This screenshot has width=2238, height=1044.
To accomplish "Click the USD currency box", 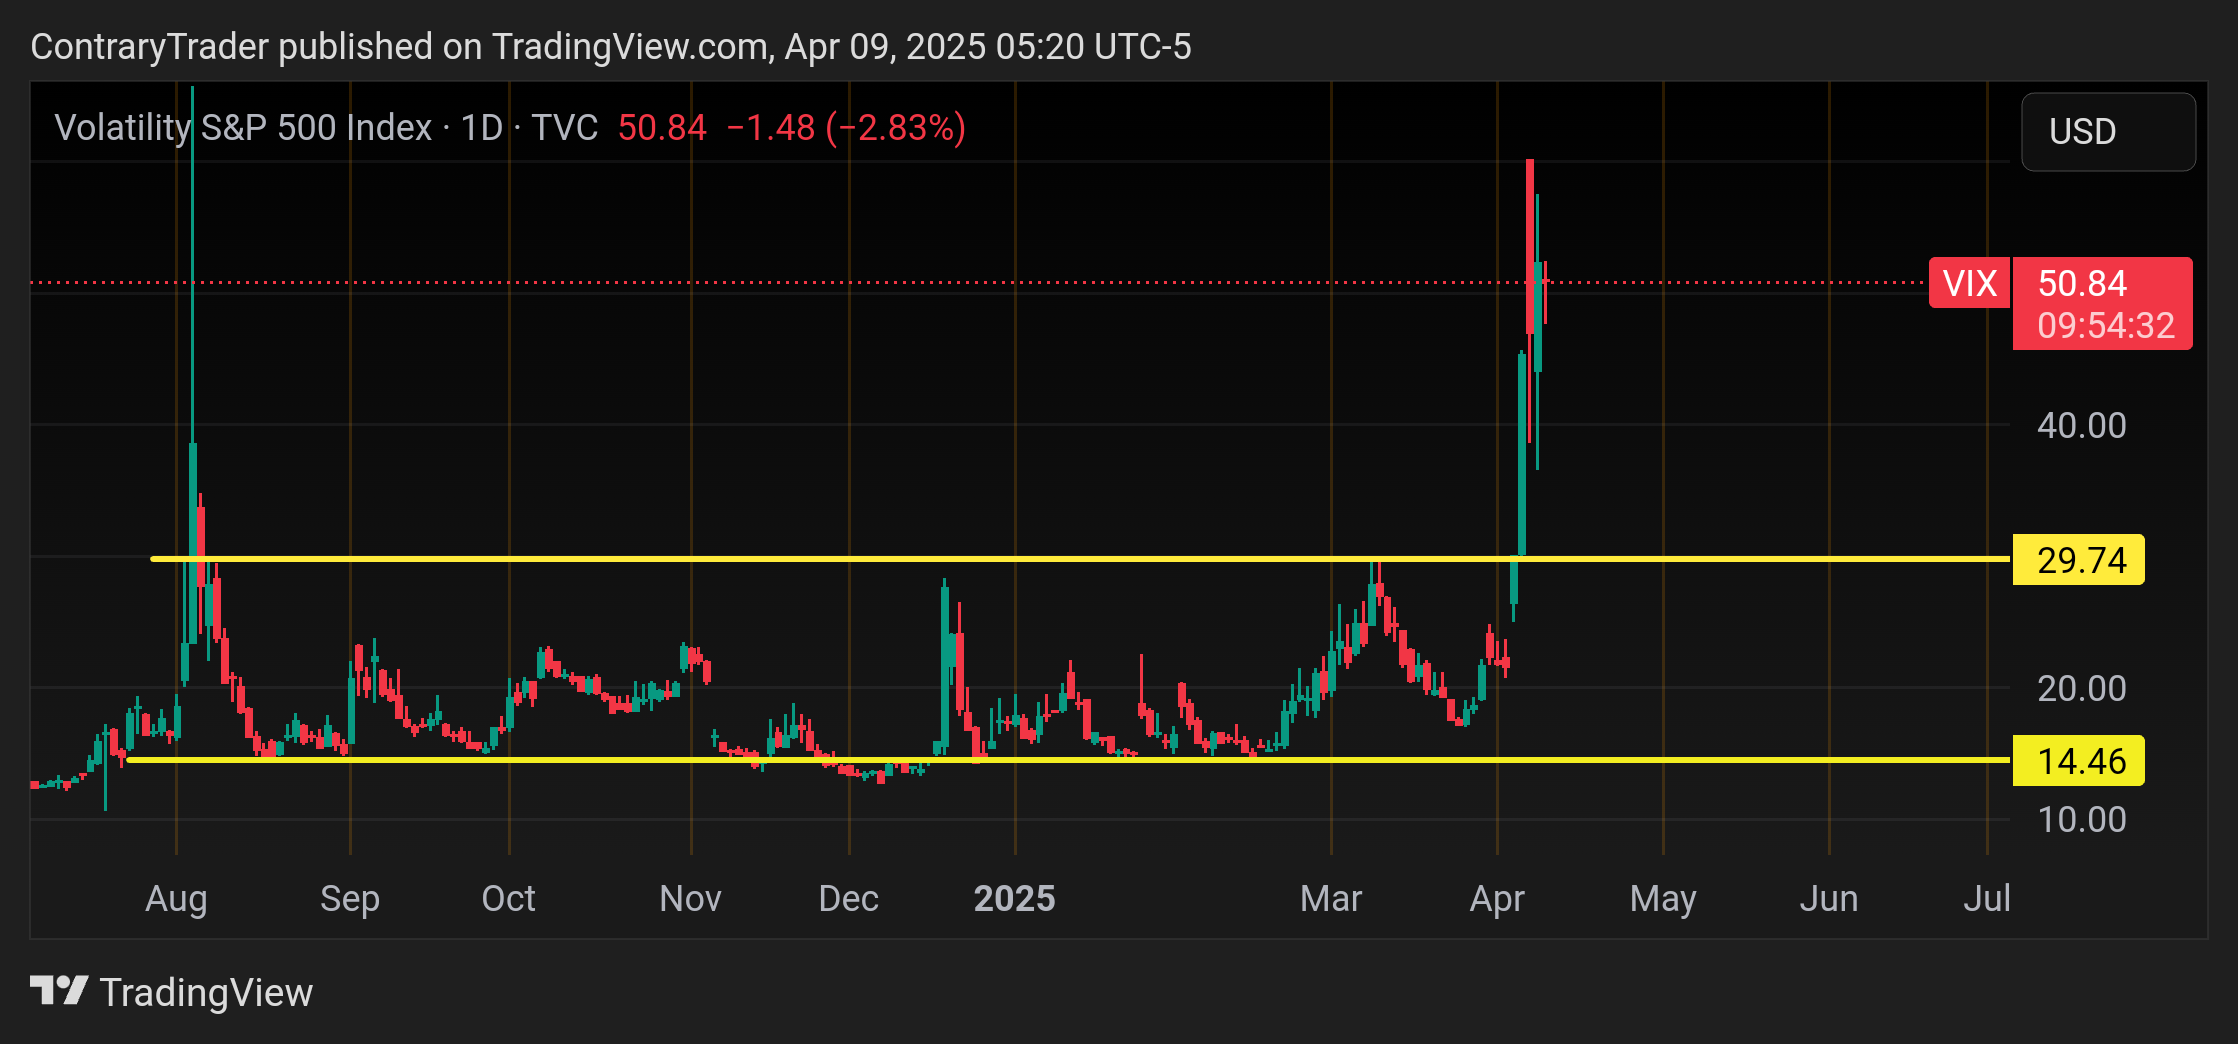I will pos(2108,131).
